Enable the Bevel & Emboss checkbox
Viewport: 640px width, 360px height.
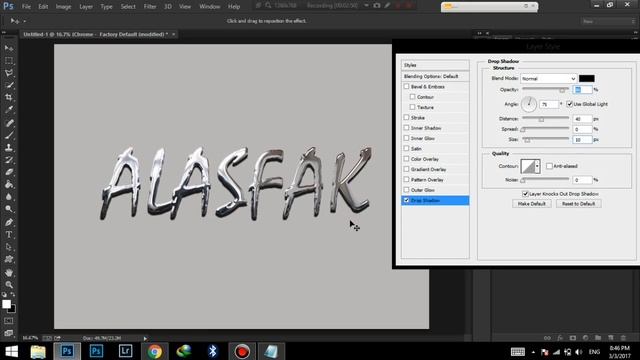(x=406, y=87)
